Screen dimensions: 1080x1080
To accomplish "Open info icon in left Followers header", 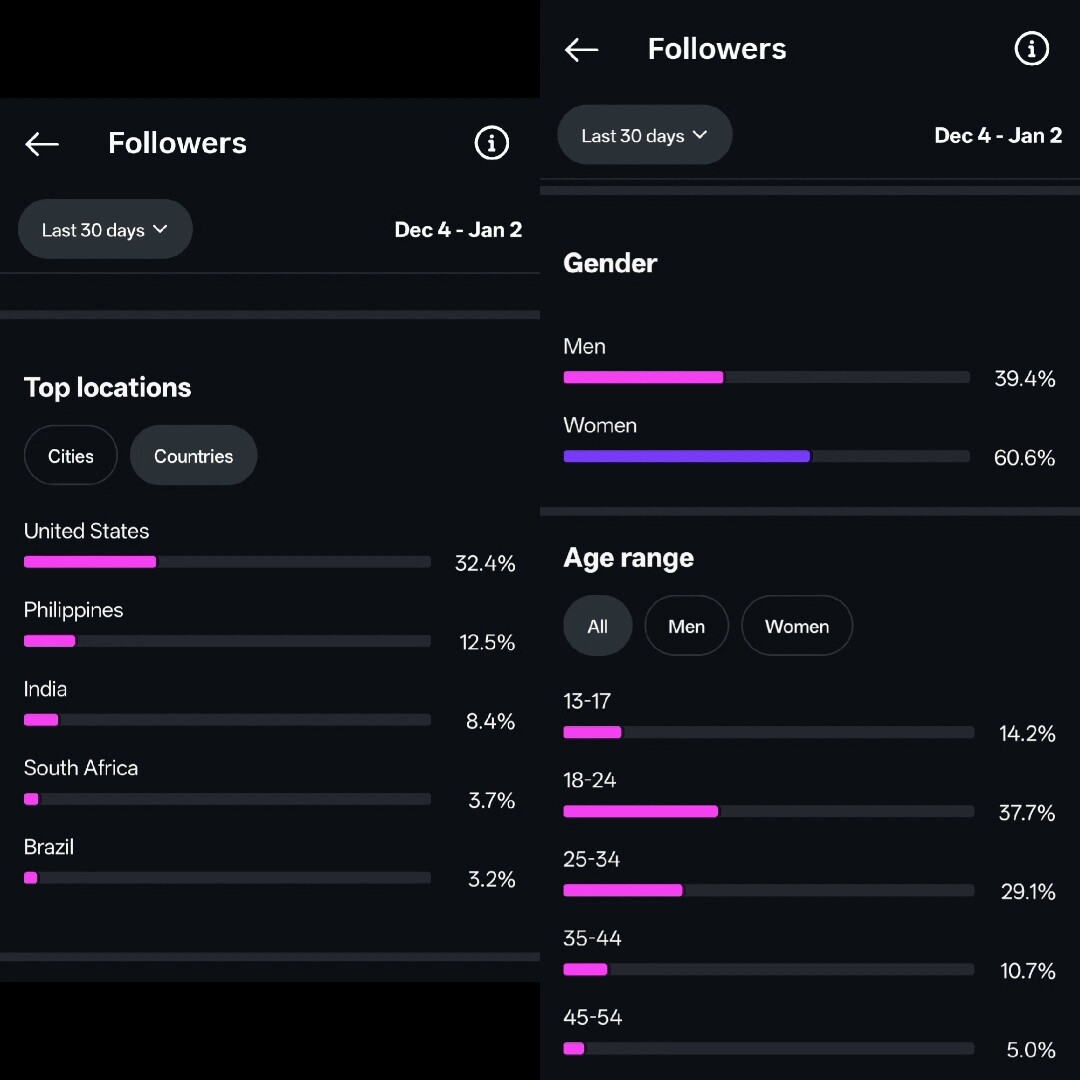I will click(491, 144).
